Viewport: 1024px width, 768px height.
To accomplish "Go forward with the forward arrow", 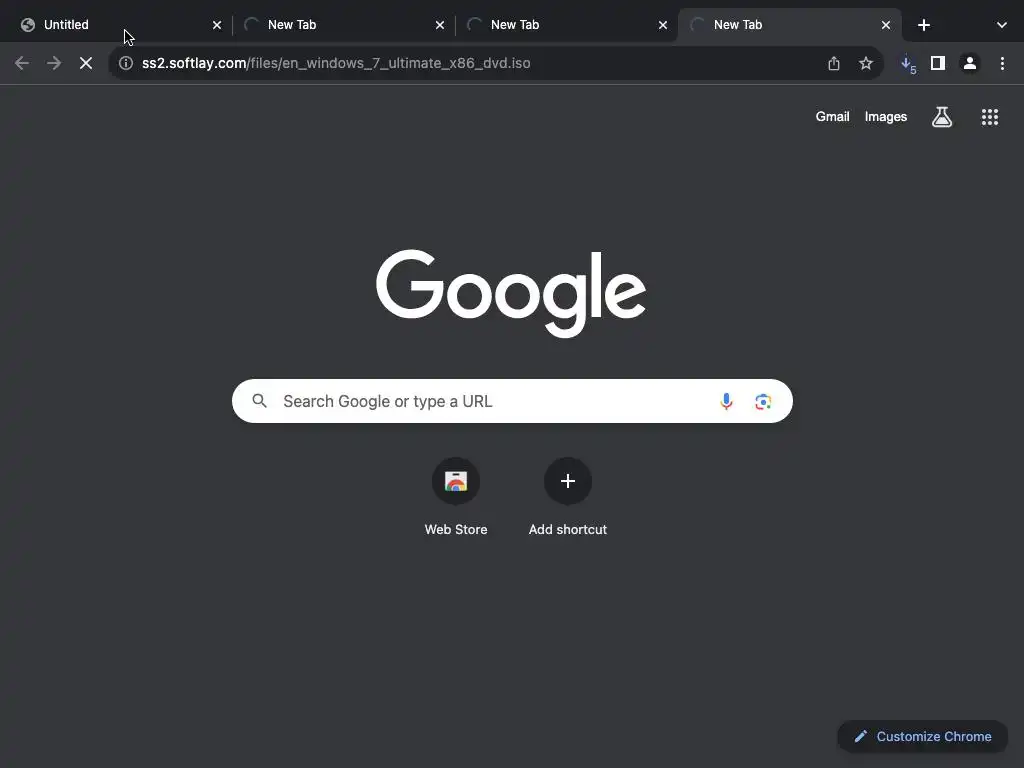I will [x=54, y=63].
